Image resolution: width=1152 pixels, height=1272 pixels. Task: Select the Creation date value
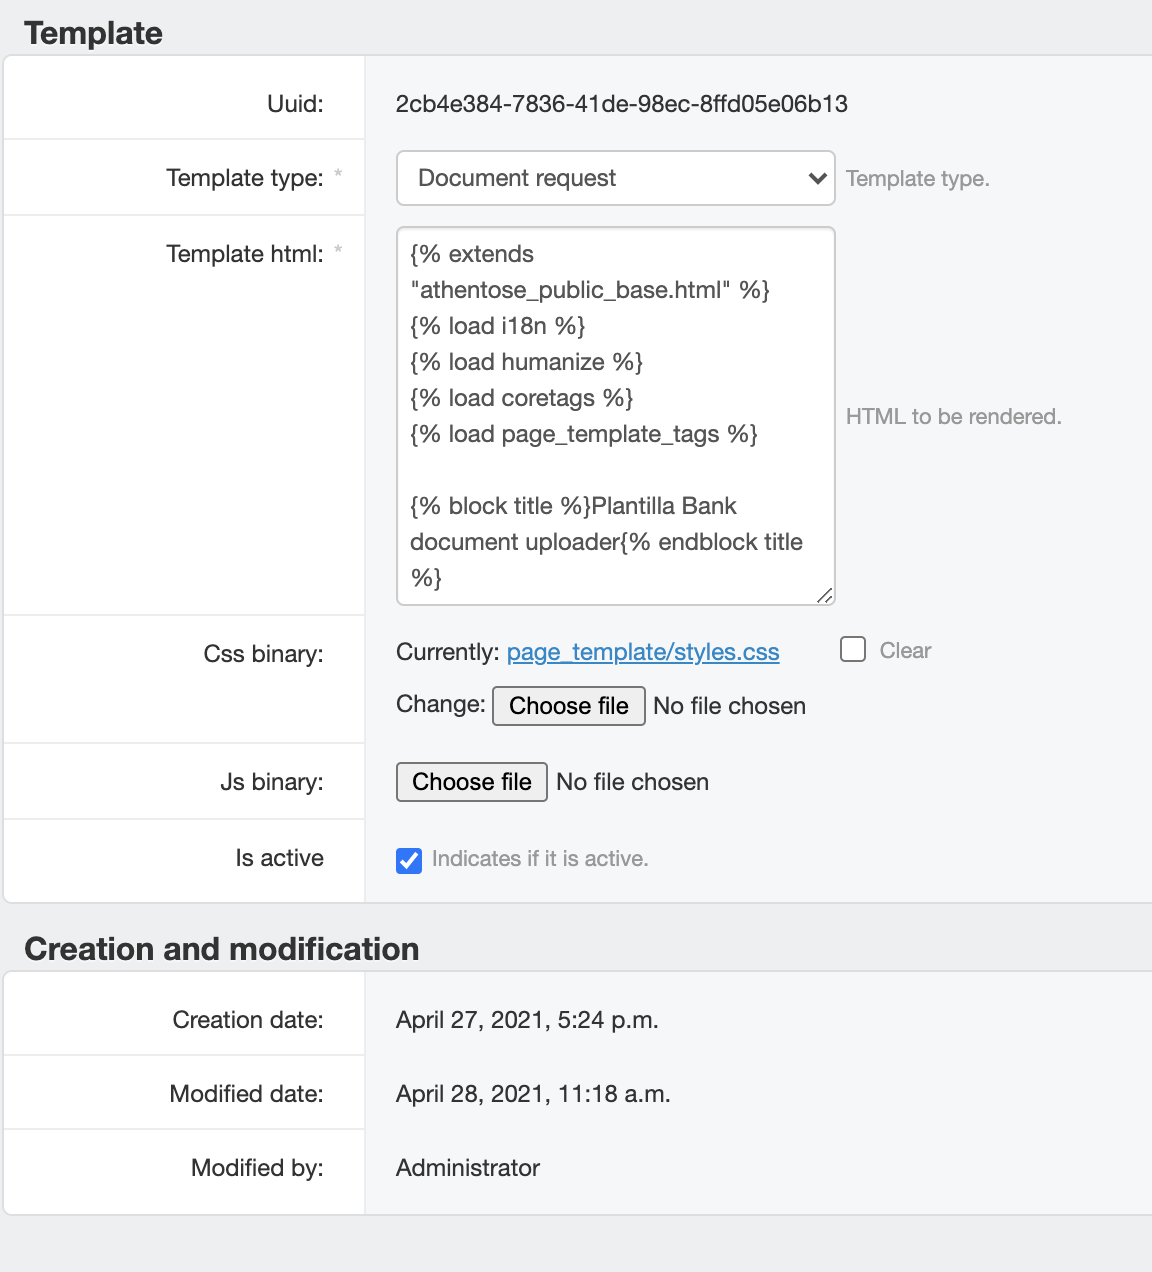point(528,1019)
